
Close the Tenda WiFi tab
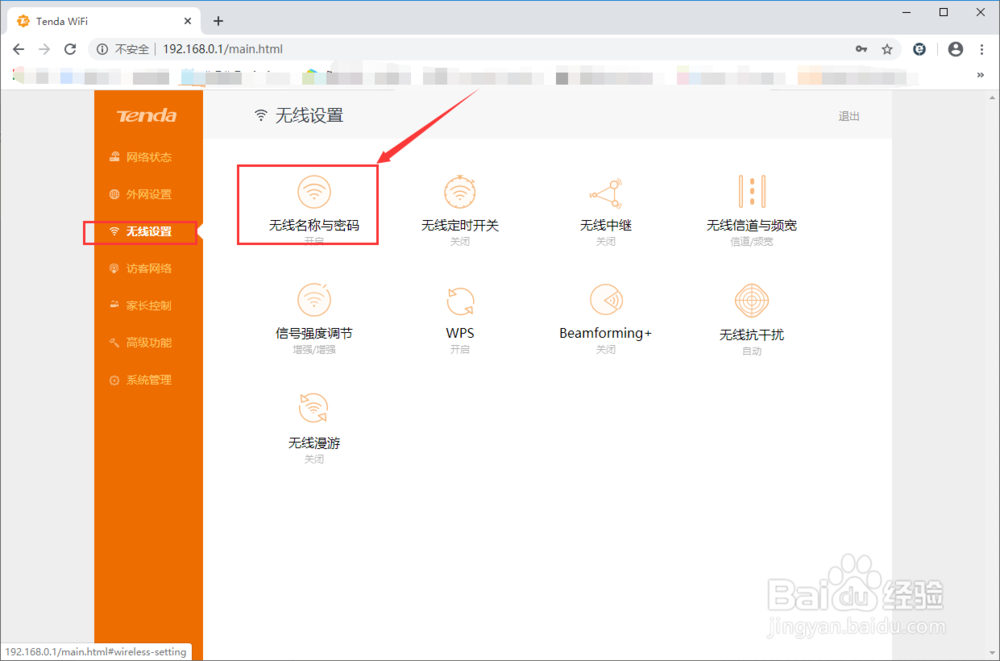(x=188, y=21)
